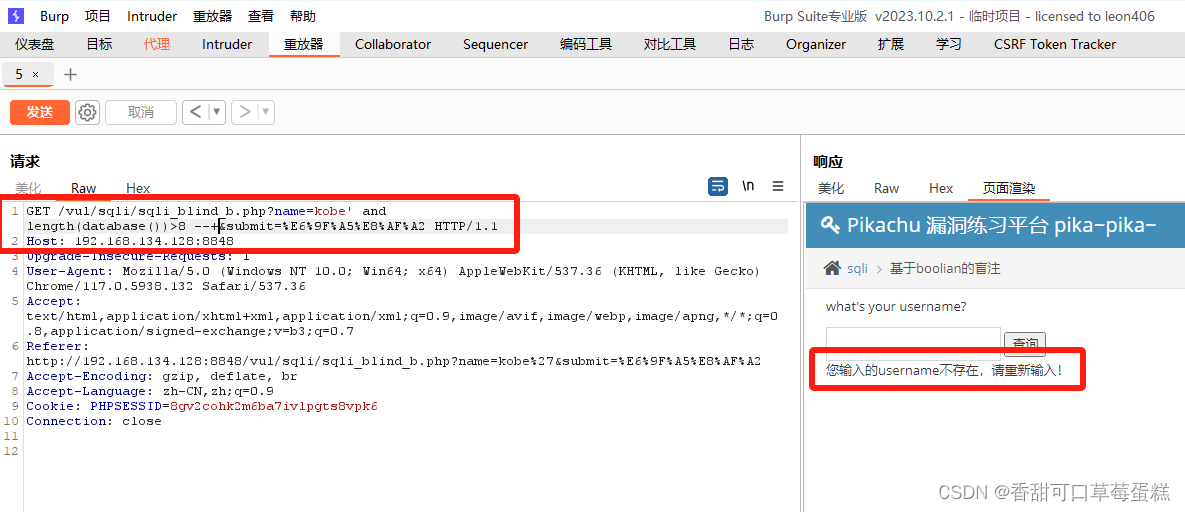Viewport: 1185px width, 512px height.
Task: Open the 重放器 menu in menu bar
Action: [x=212, y=16]
